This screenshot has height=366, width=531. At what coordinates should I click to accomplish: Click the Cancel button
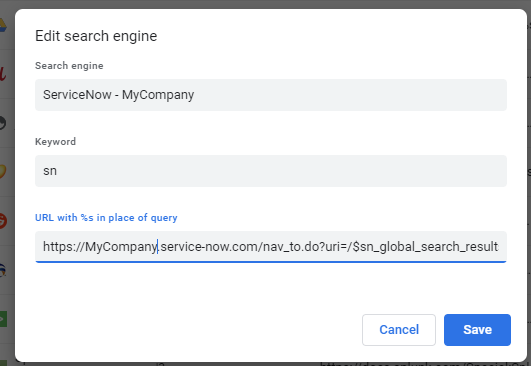click(399, 330)
